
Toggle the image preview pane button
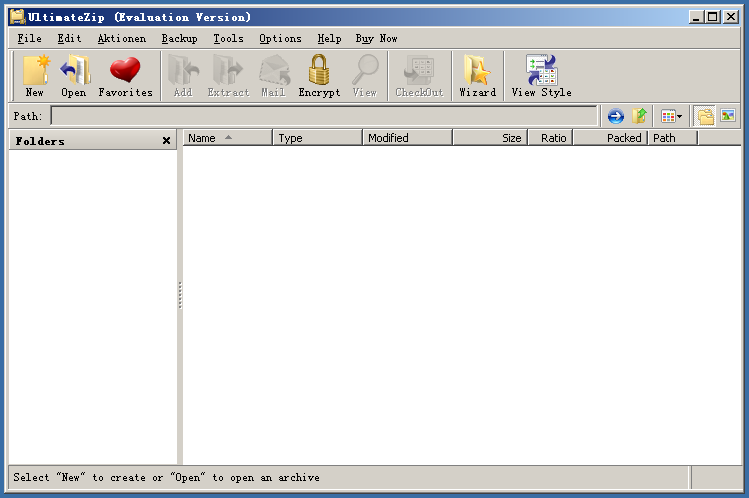(727, 117)
